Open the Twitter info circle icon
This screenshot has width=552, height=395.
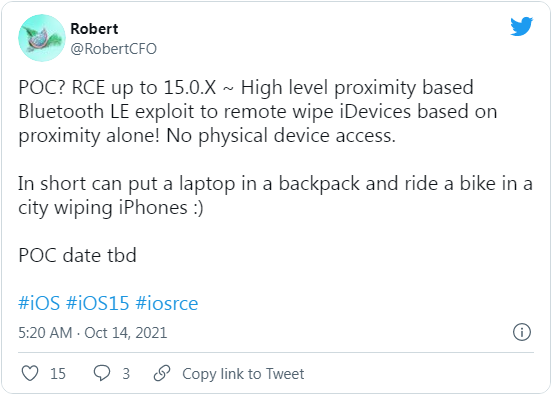coord(521,332)
